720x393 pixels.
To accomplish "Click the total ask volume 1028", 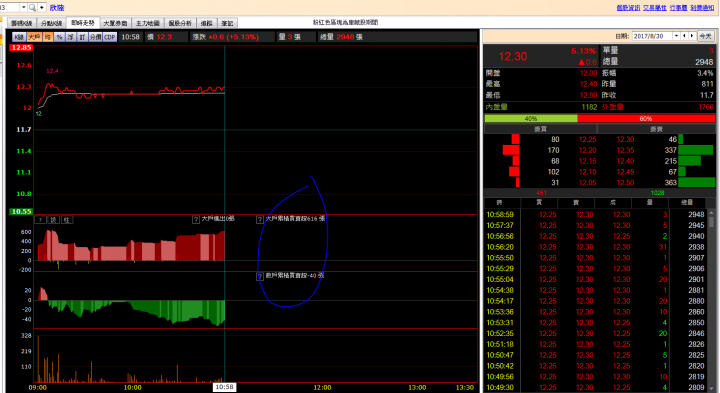I will click(x=657, y=193).
